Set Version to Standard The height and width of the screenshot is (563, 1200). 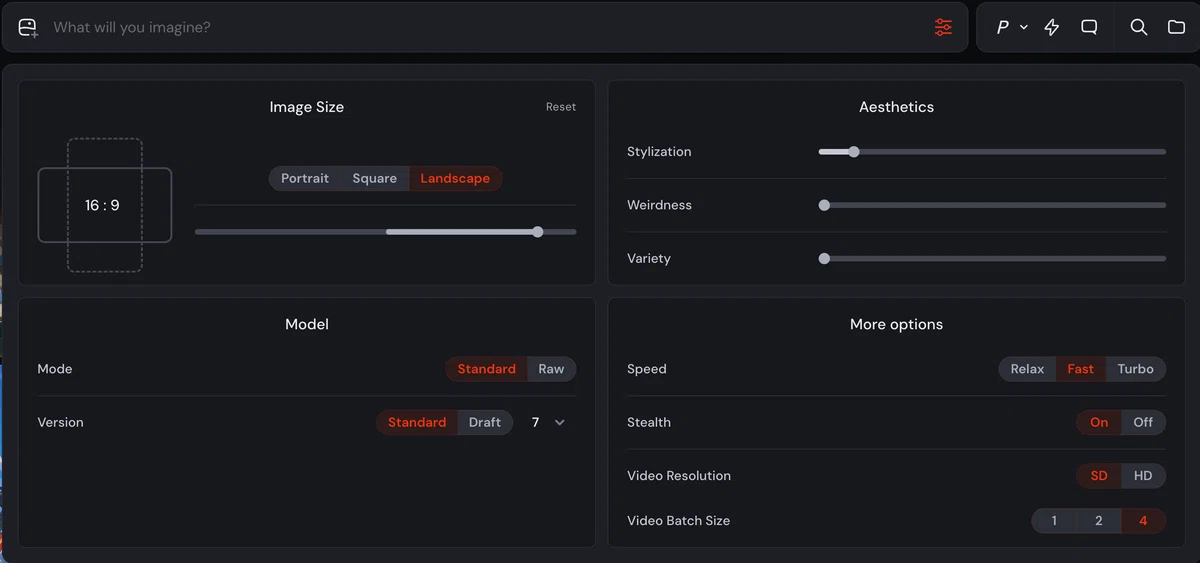pyautogui.click(x=417, y=422)
